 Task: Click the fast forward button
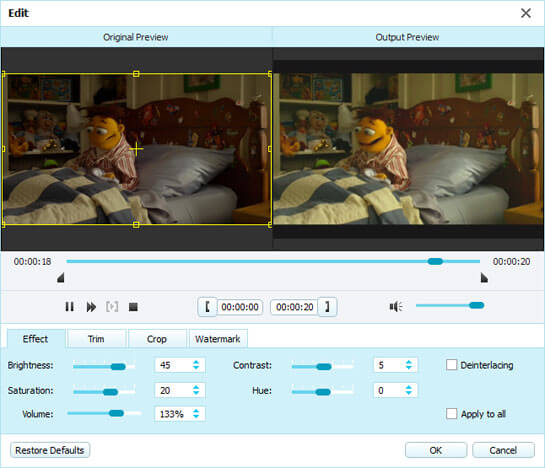tap(91, 307)
